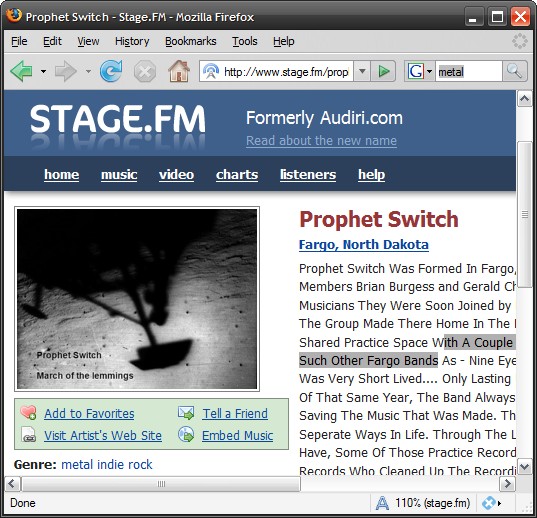Open the charts navigation link
537x518 pixels.
(237, 174)
